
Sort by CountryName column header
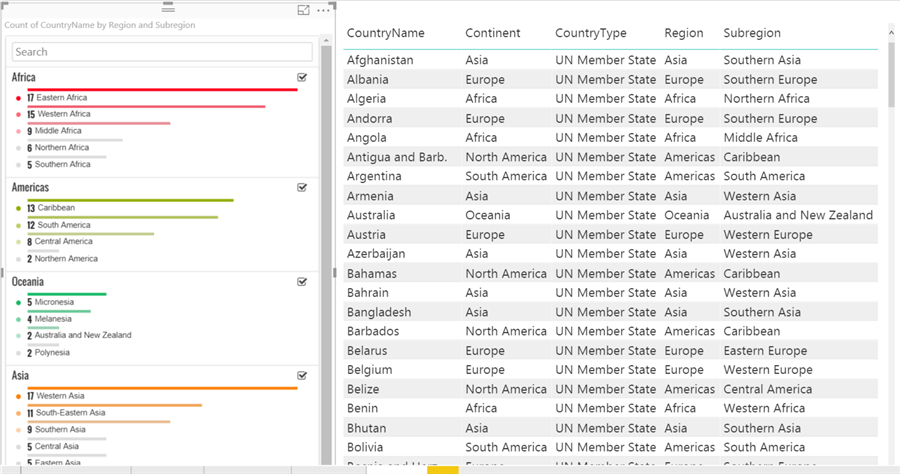click(386, 33)
